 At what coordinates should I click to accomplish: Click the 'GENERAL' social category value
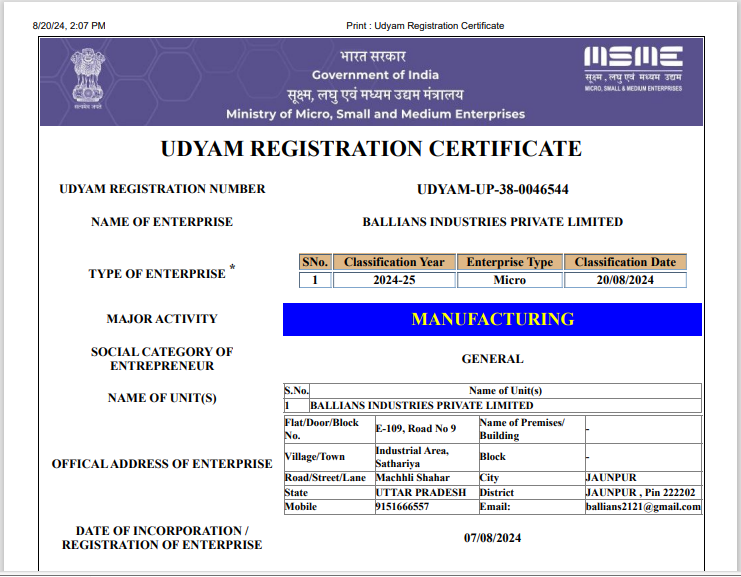(x=492, y=359)
